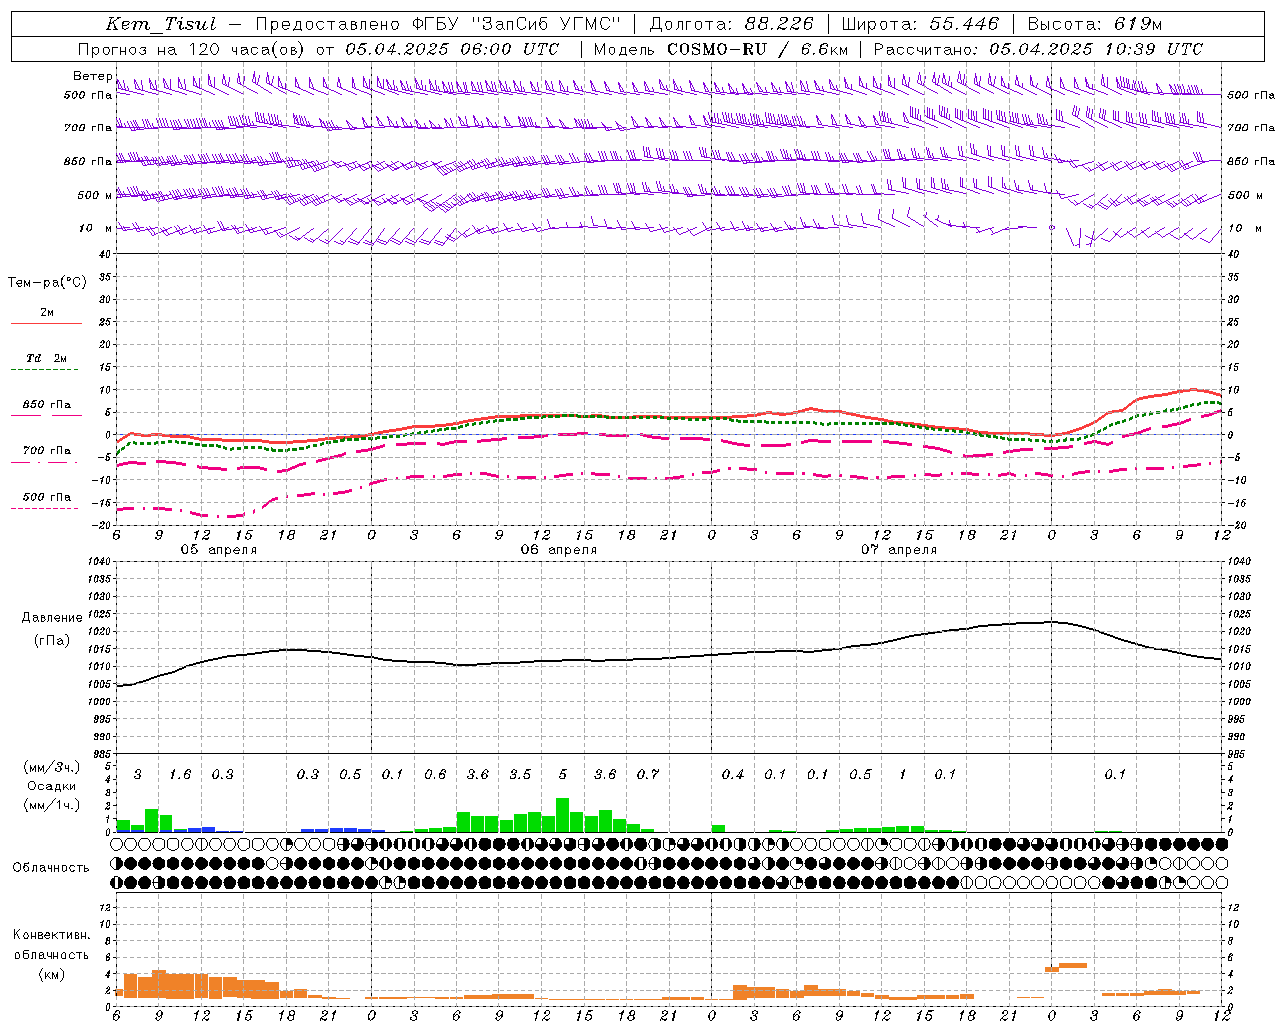Click the computed time "Рассчитано: 05.04.2025 10:39 UTC"
The image size is (1280, 1024).
click(1038, 49)
